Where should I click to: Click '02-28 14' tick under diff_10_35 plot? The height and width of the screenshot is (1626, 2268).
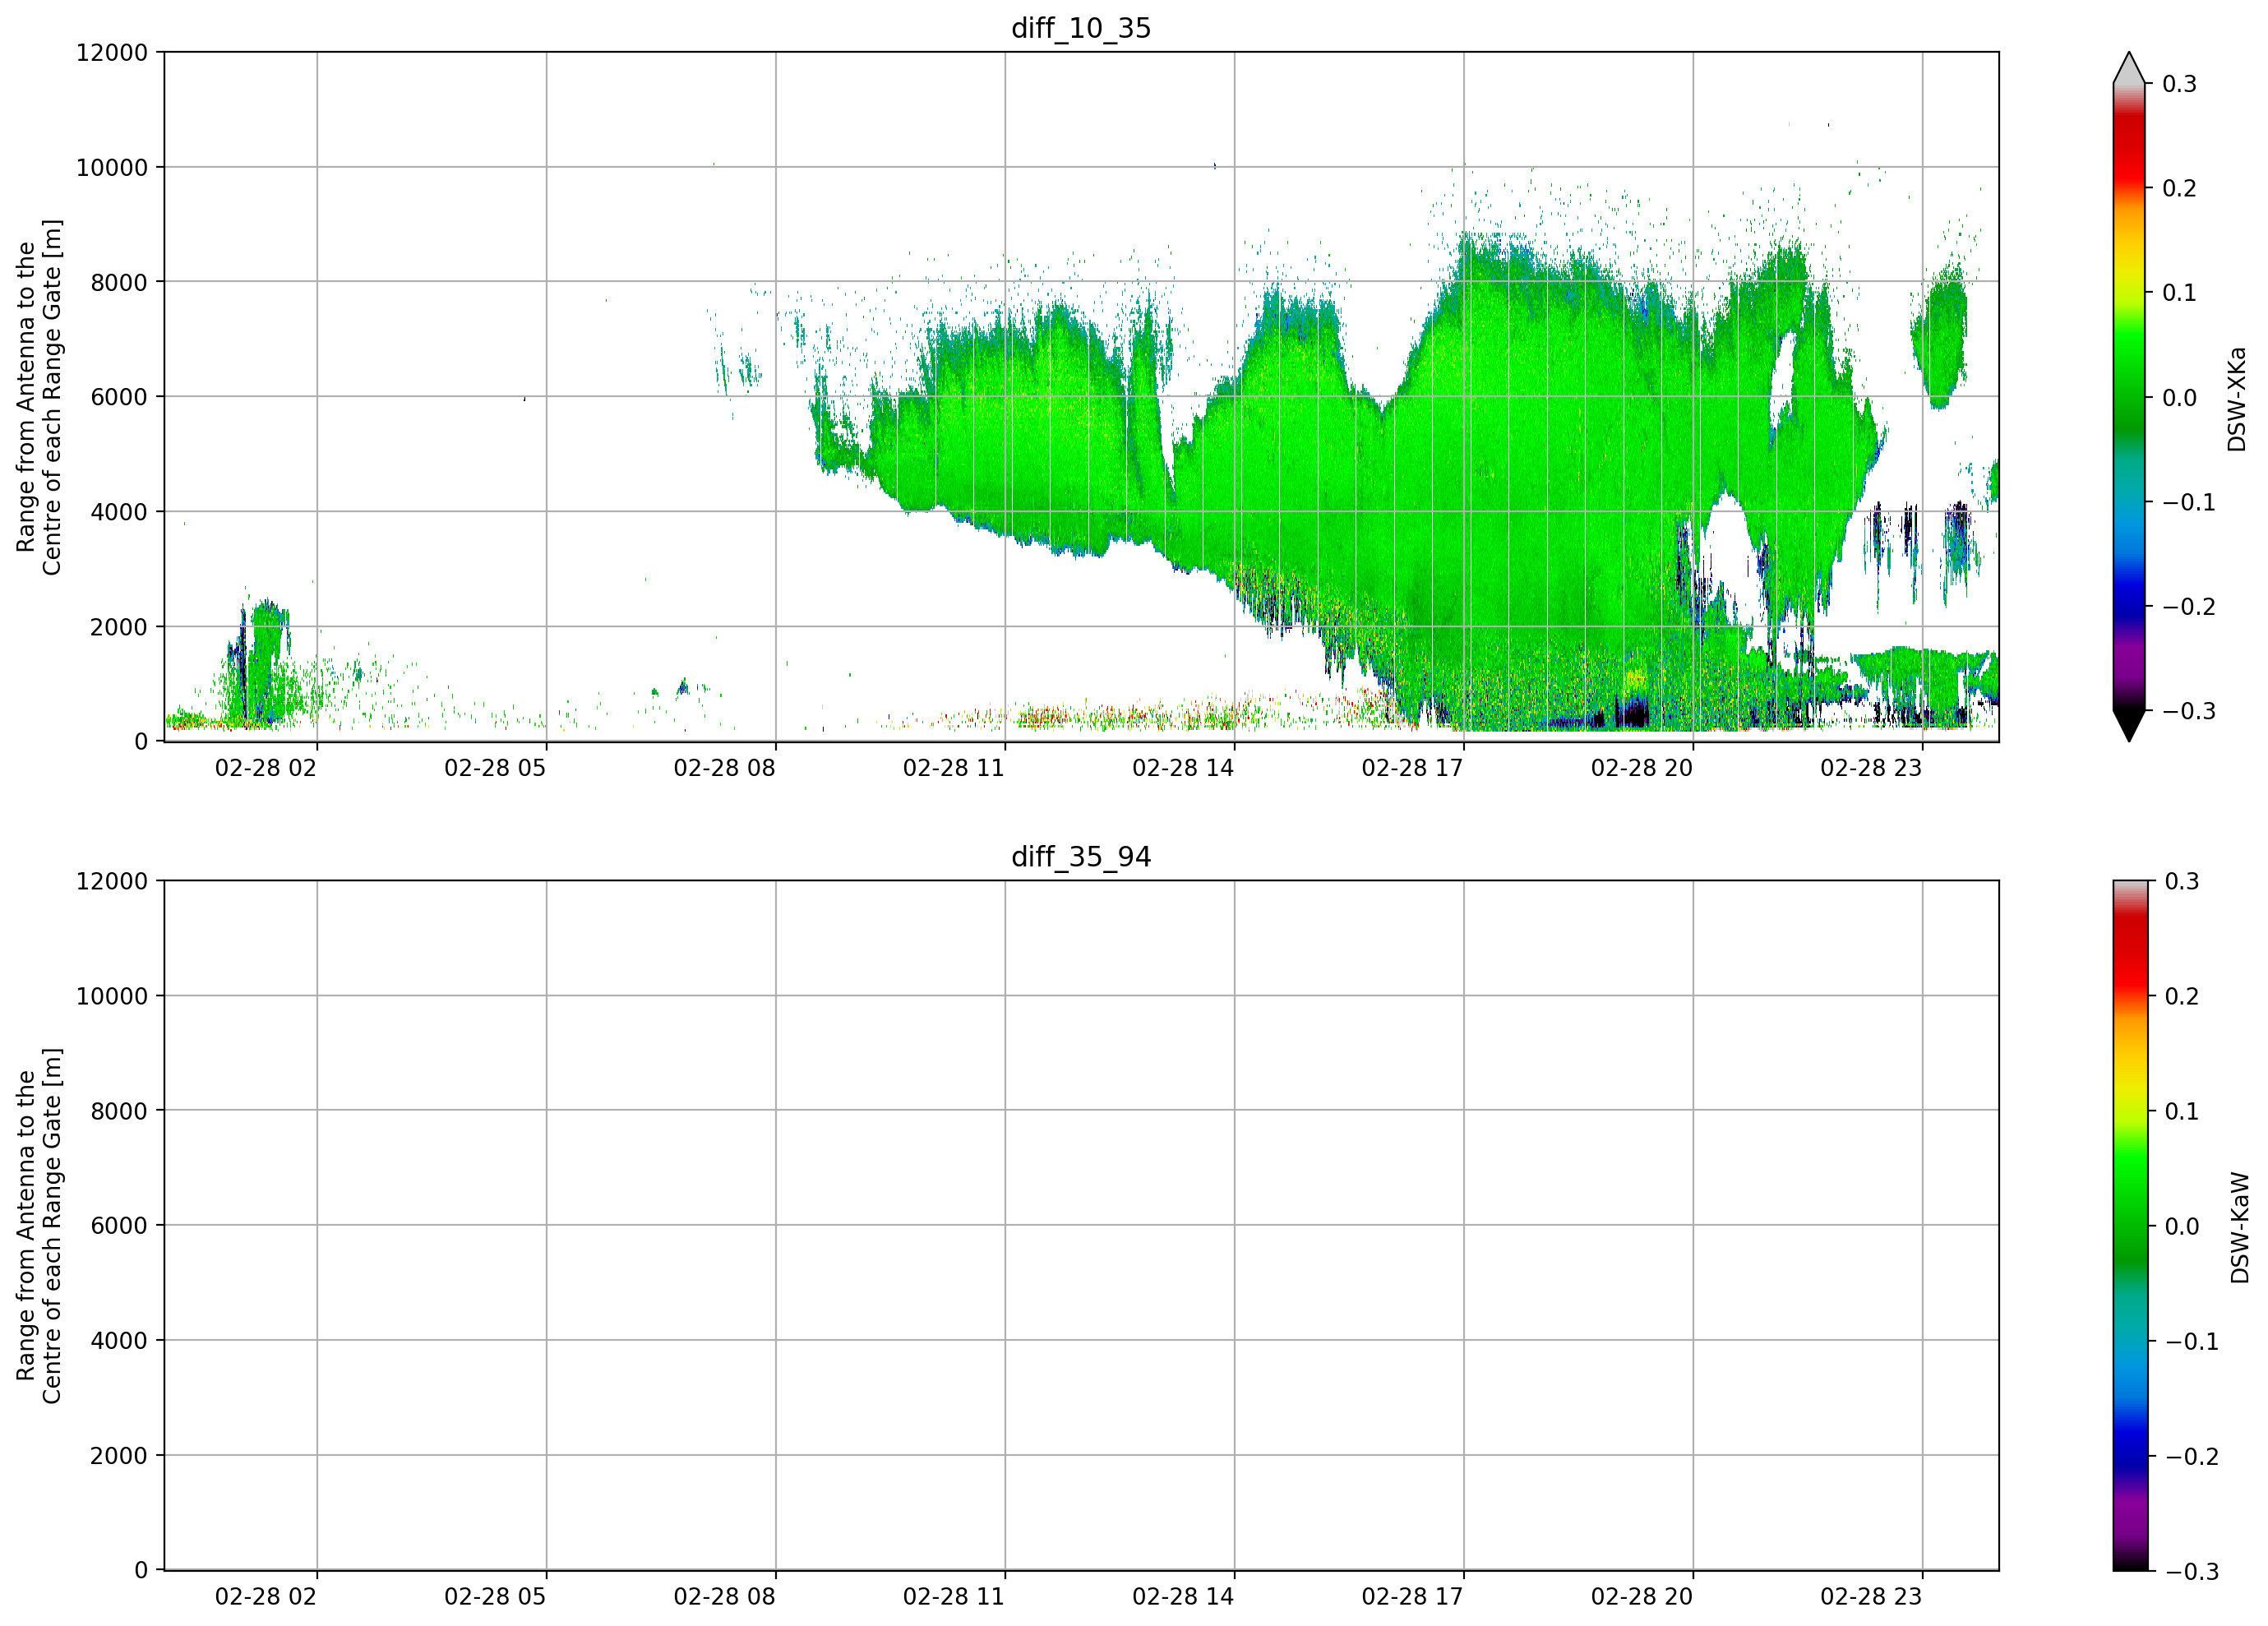click(1183, 768)
